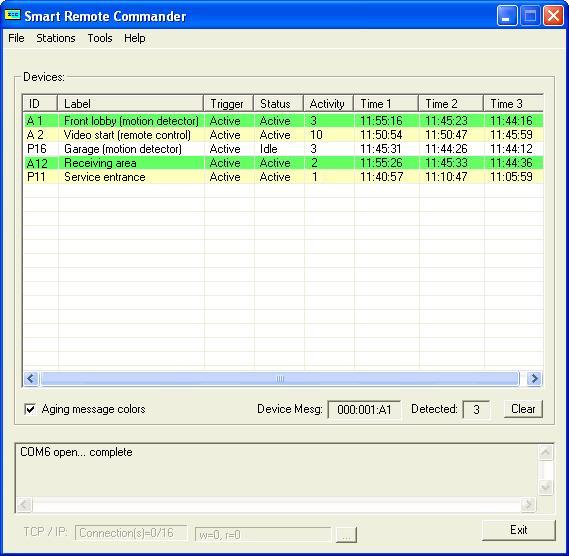The image size is (569, 556).
Task: Open the File menu
Action: (x=16, y=38)
